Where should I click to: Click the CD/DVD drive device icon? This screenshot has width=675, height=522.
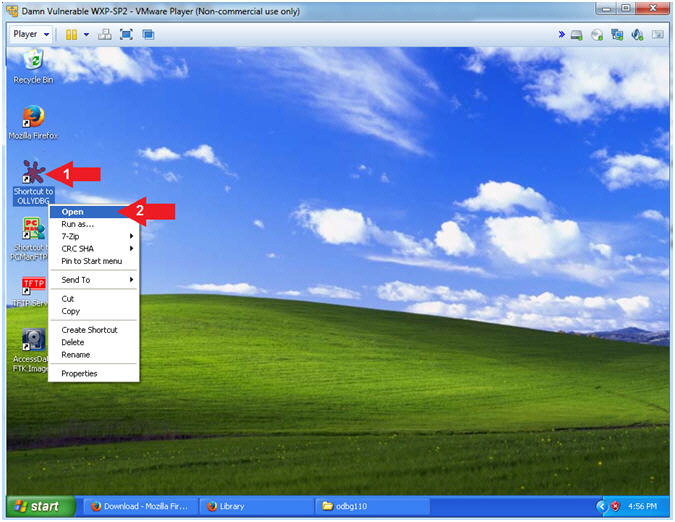[x=597, y=35]
